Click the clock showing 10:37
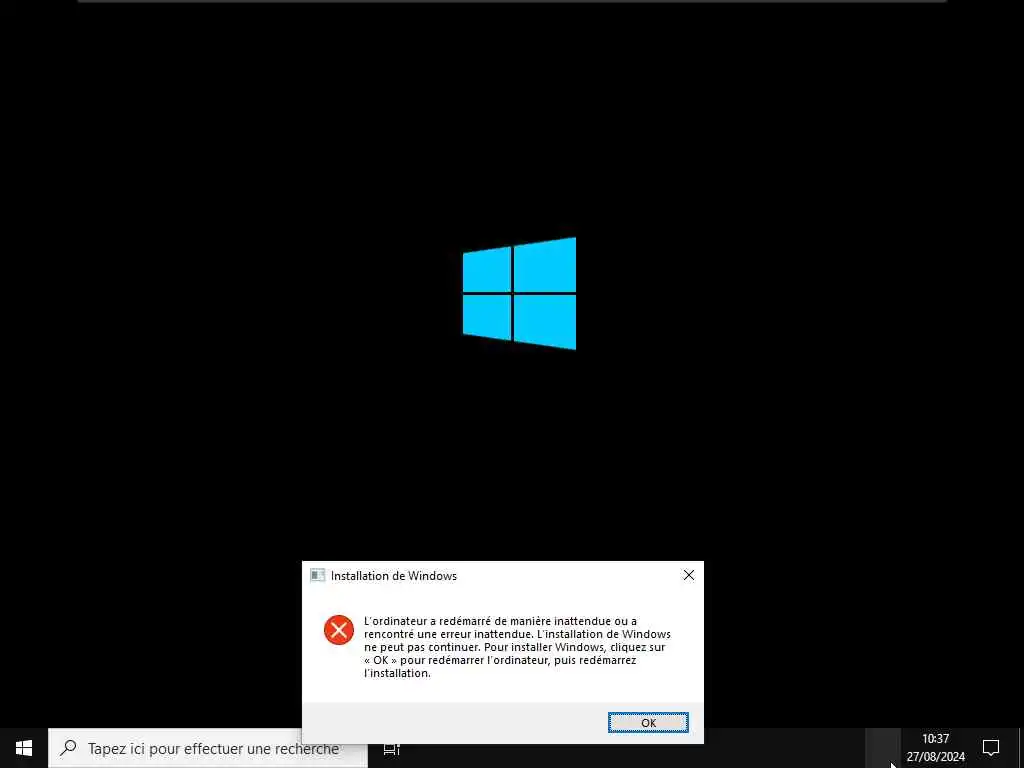 coord(935,739)
